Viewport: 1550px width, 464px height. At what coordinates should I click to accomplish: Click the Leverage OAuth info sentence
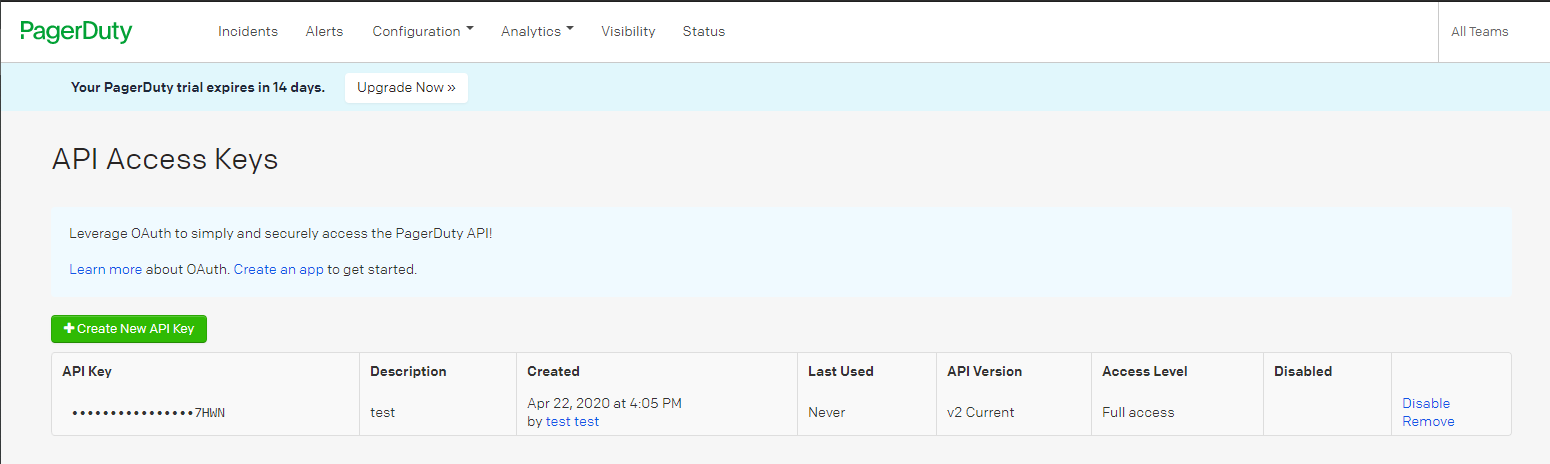click(x=281, y=233)
